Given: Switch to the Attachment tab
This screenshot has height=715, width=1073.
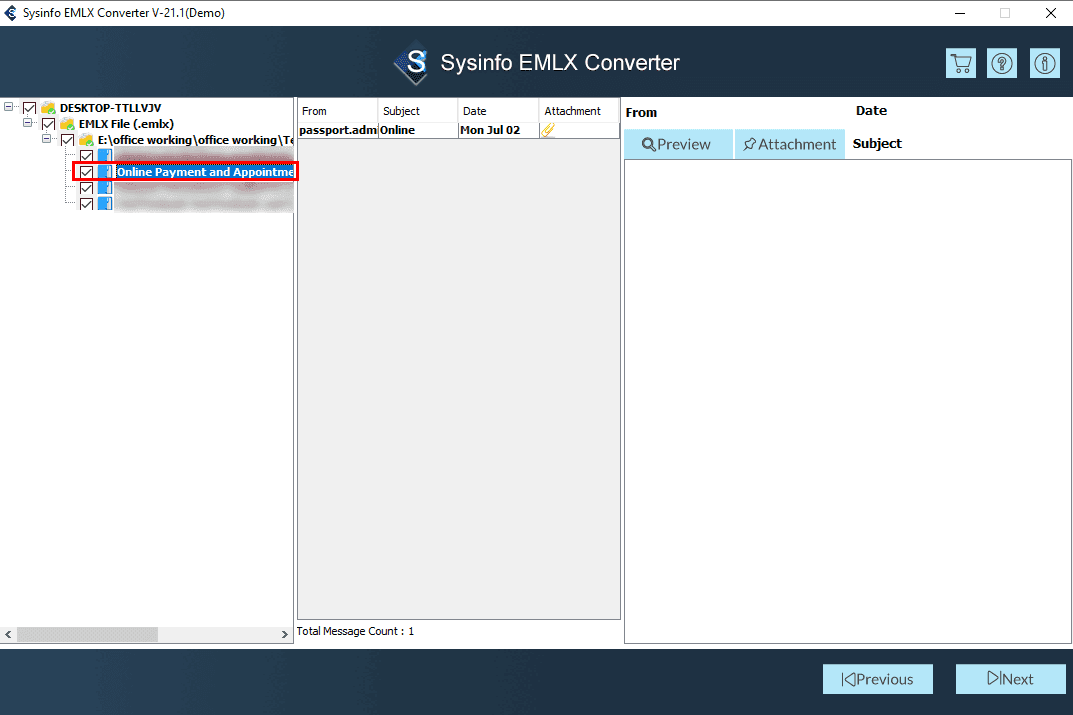Looking at the screenshot, I should (790, 144).
